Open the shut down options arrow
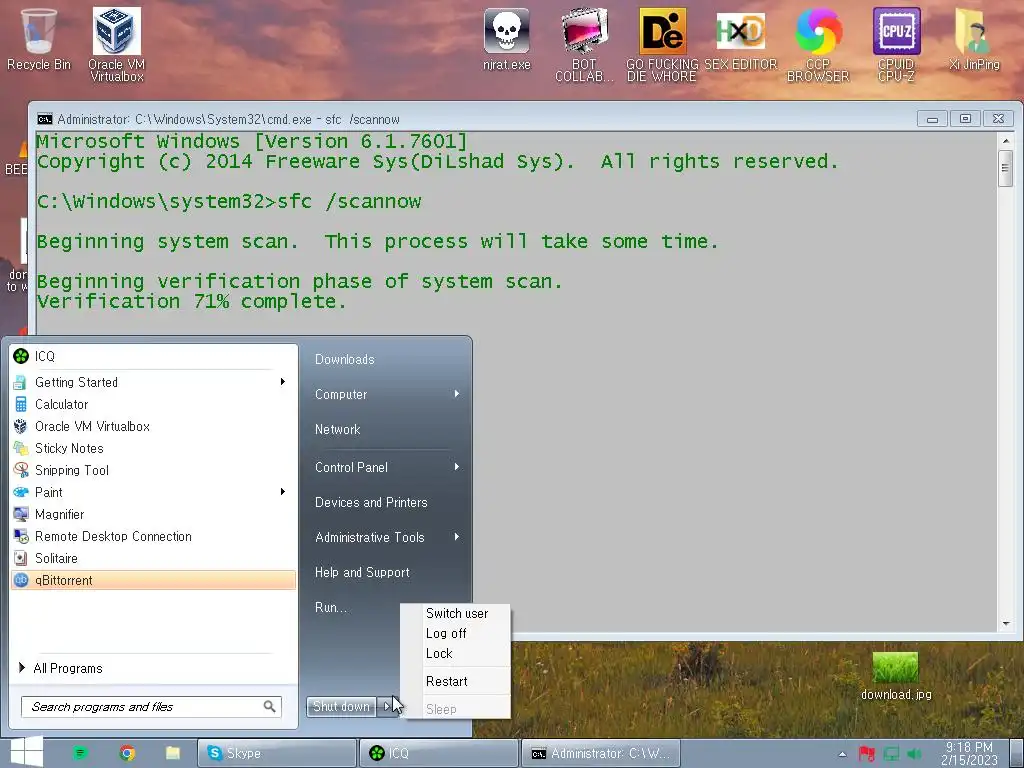 click(387, 706)
